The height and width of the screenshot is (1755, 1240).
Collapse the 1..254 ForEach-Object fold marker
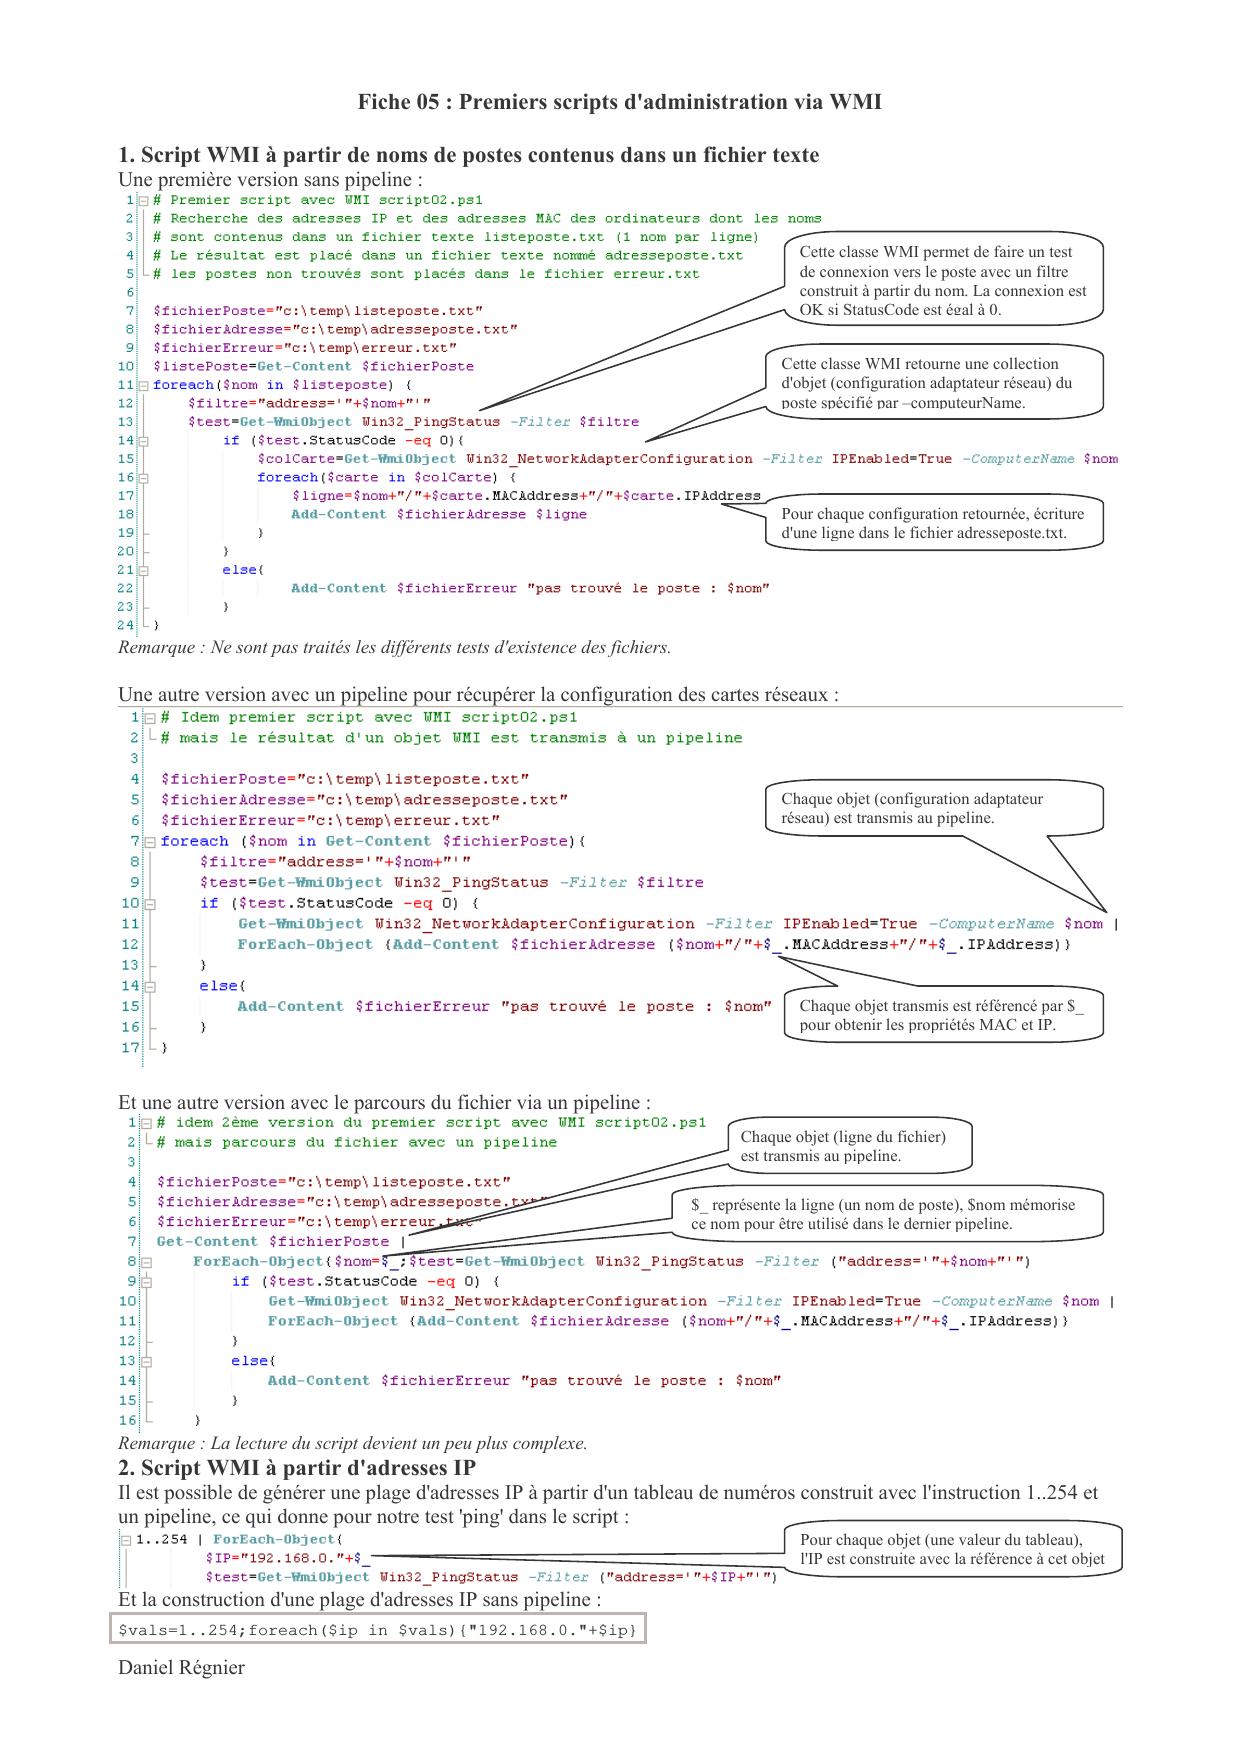tap(126, 1540)
